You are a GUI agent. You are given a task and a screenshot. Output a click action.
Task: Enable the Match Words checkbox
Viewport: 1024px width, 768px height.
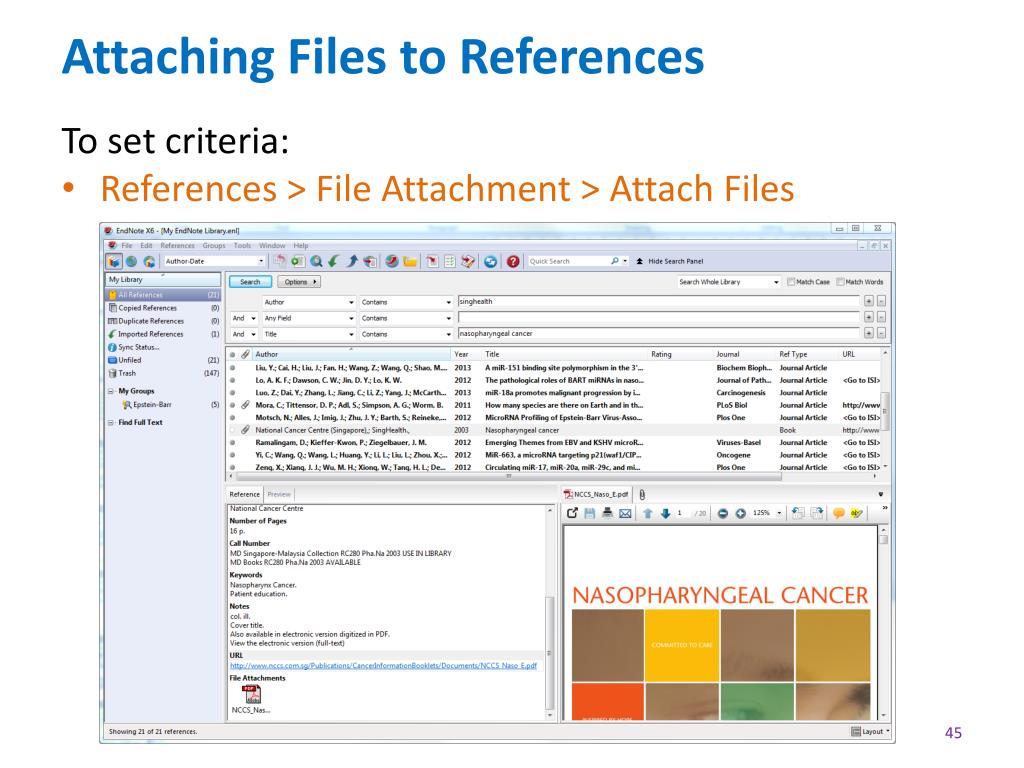click(840, 282)
